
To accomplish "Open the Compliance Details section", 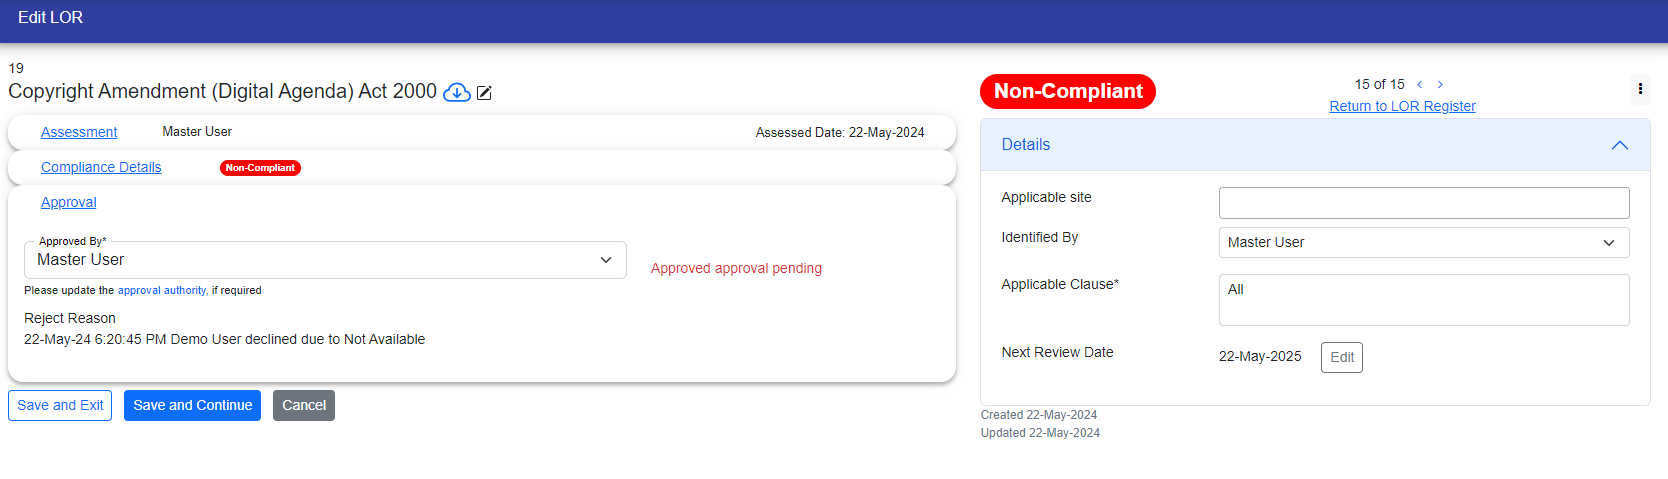I will 101,167.
